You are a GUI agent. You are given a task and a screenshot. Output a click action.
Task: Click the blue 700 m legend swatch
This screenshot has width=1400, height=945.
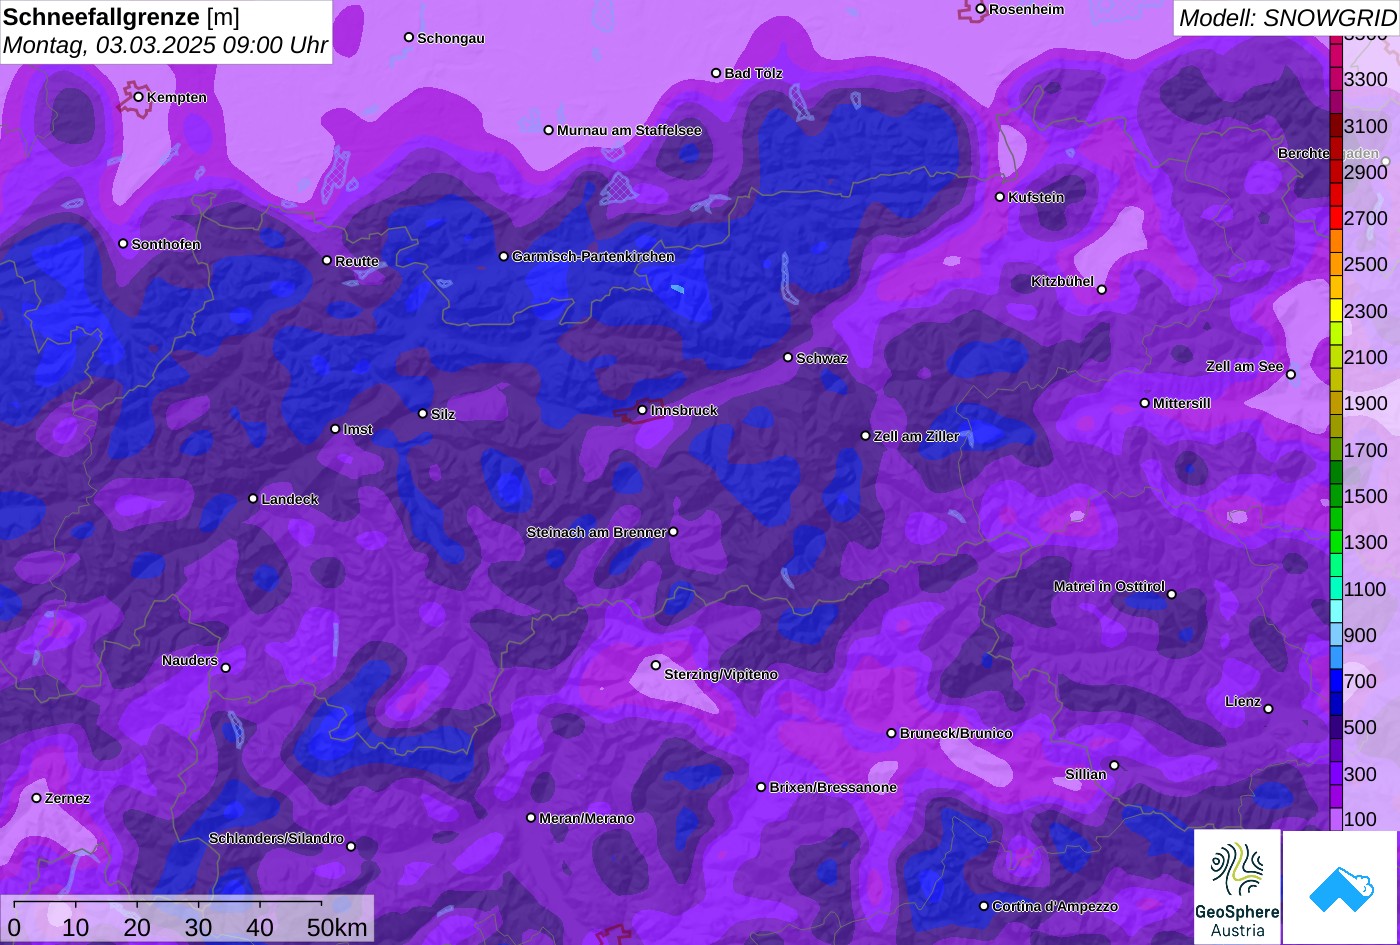tap(1336, 681)
